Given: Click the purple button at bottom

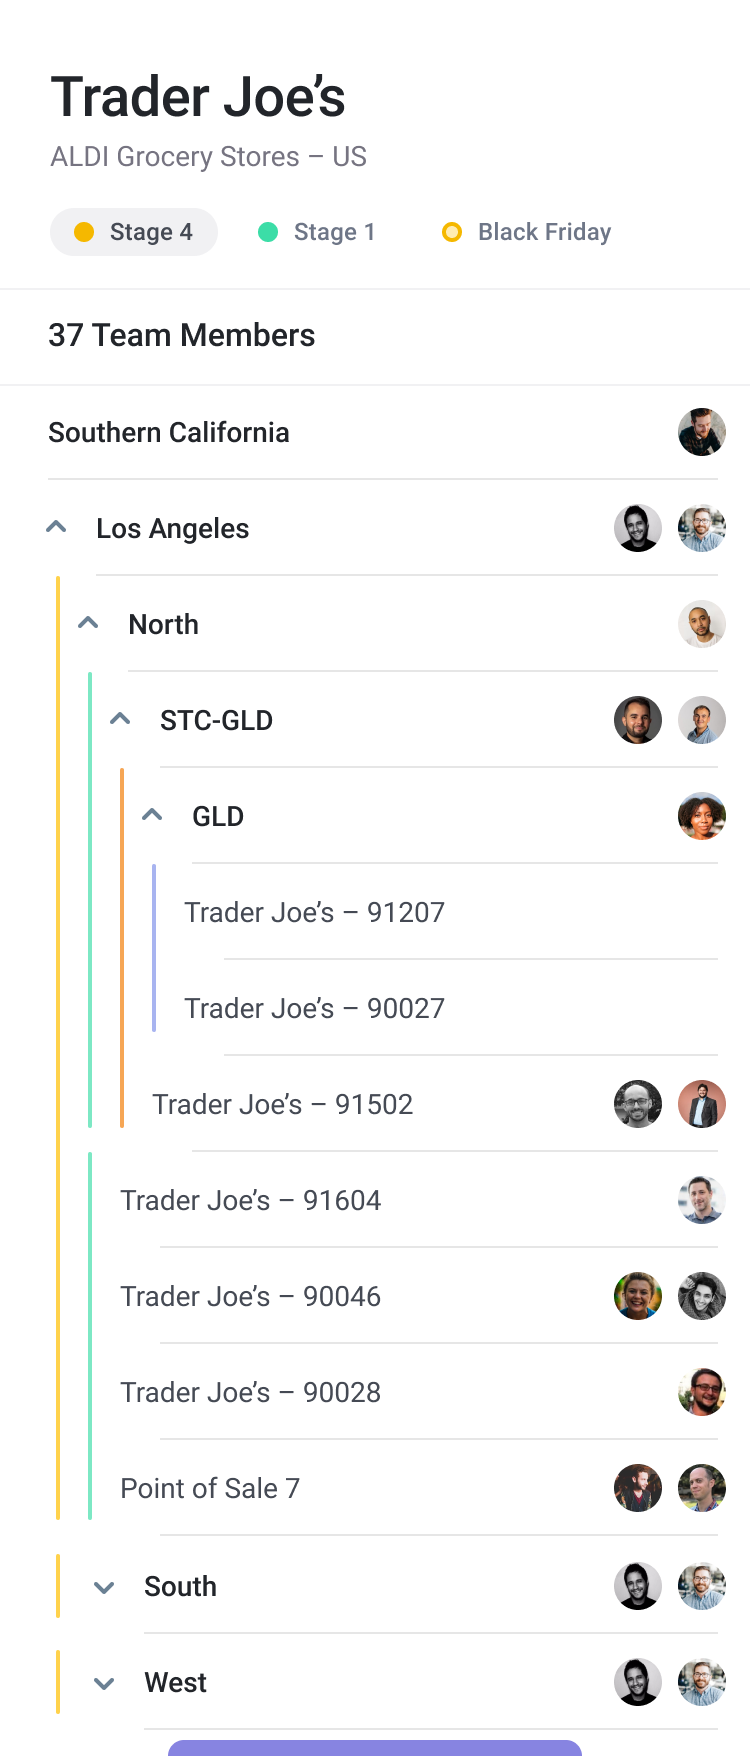Looking at the screenshot, I should [x=375, y=1748].
